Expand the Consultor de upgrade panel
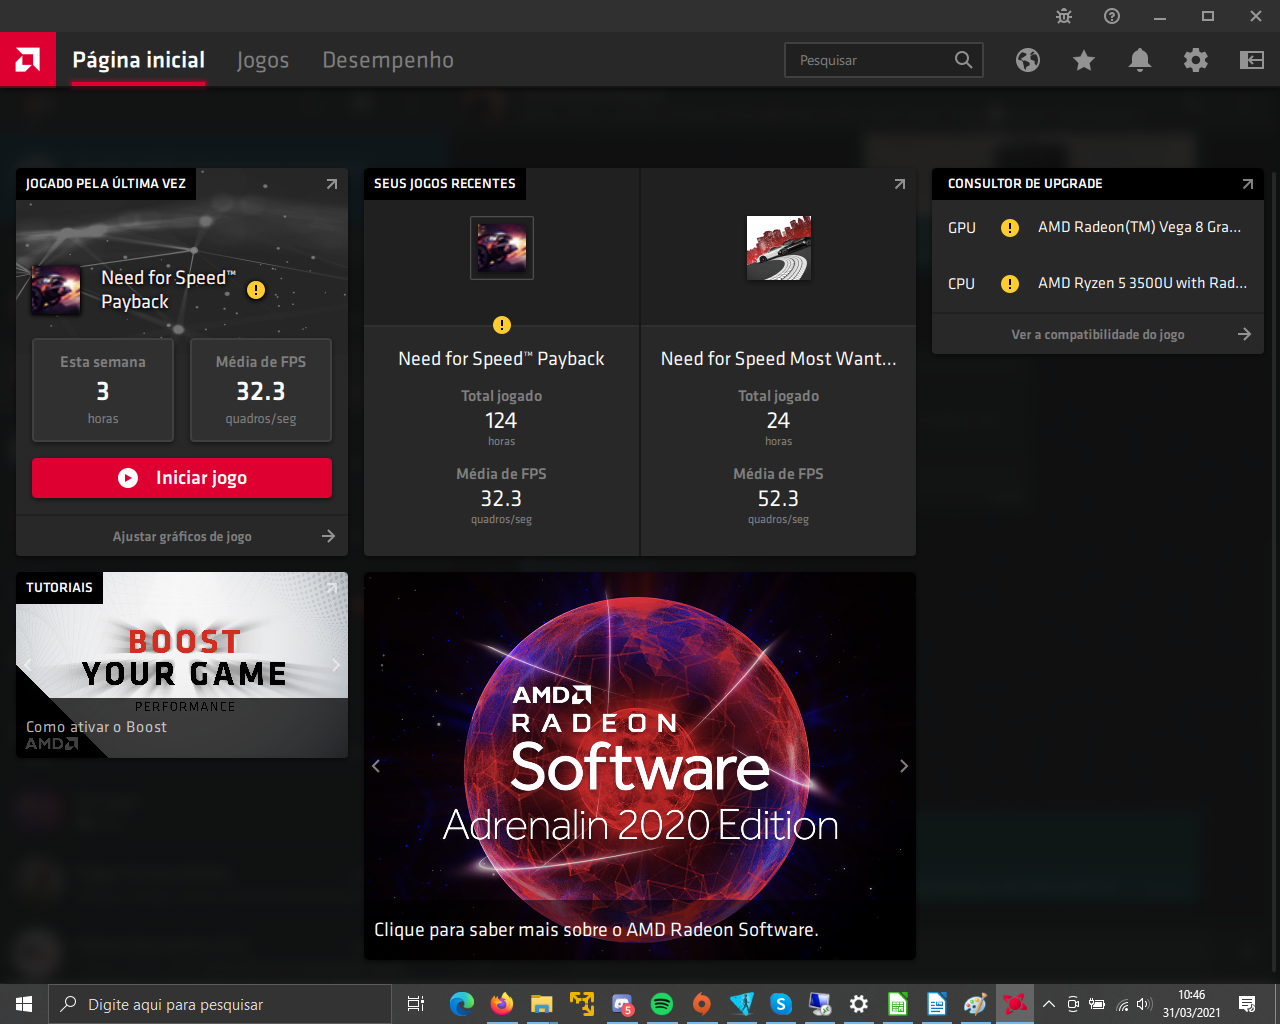Viewport: 1280px width, 1024px height. click(x=1248, y=184)
